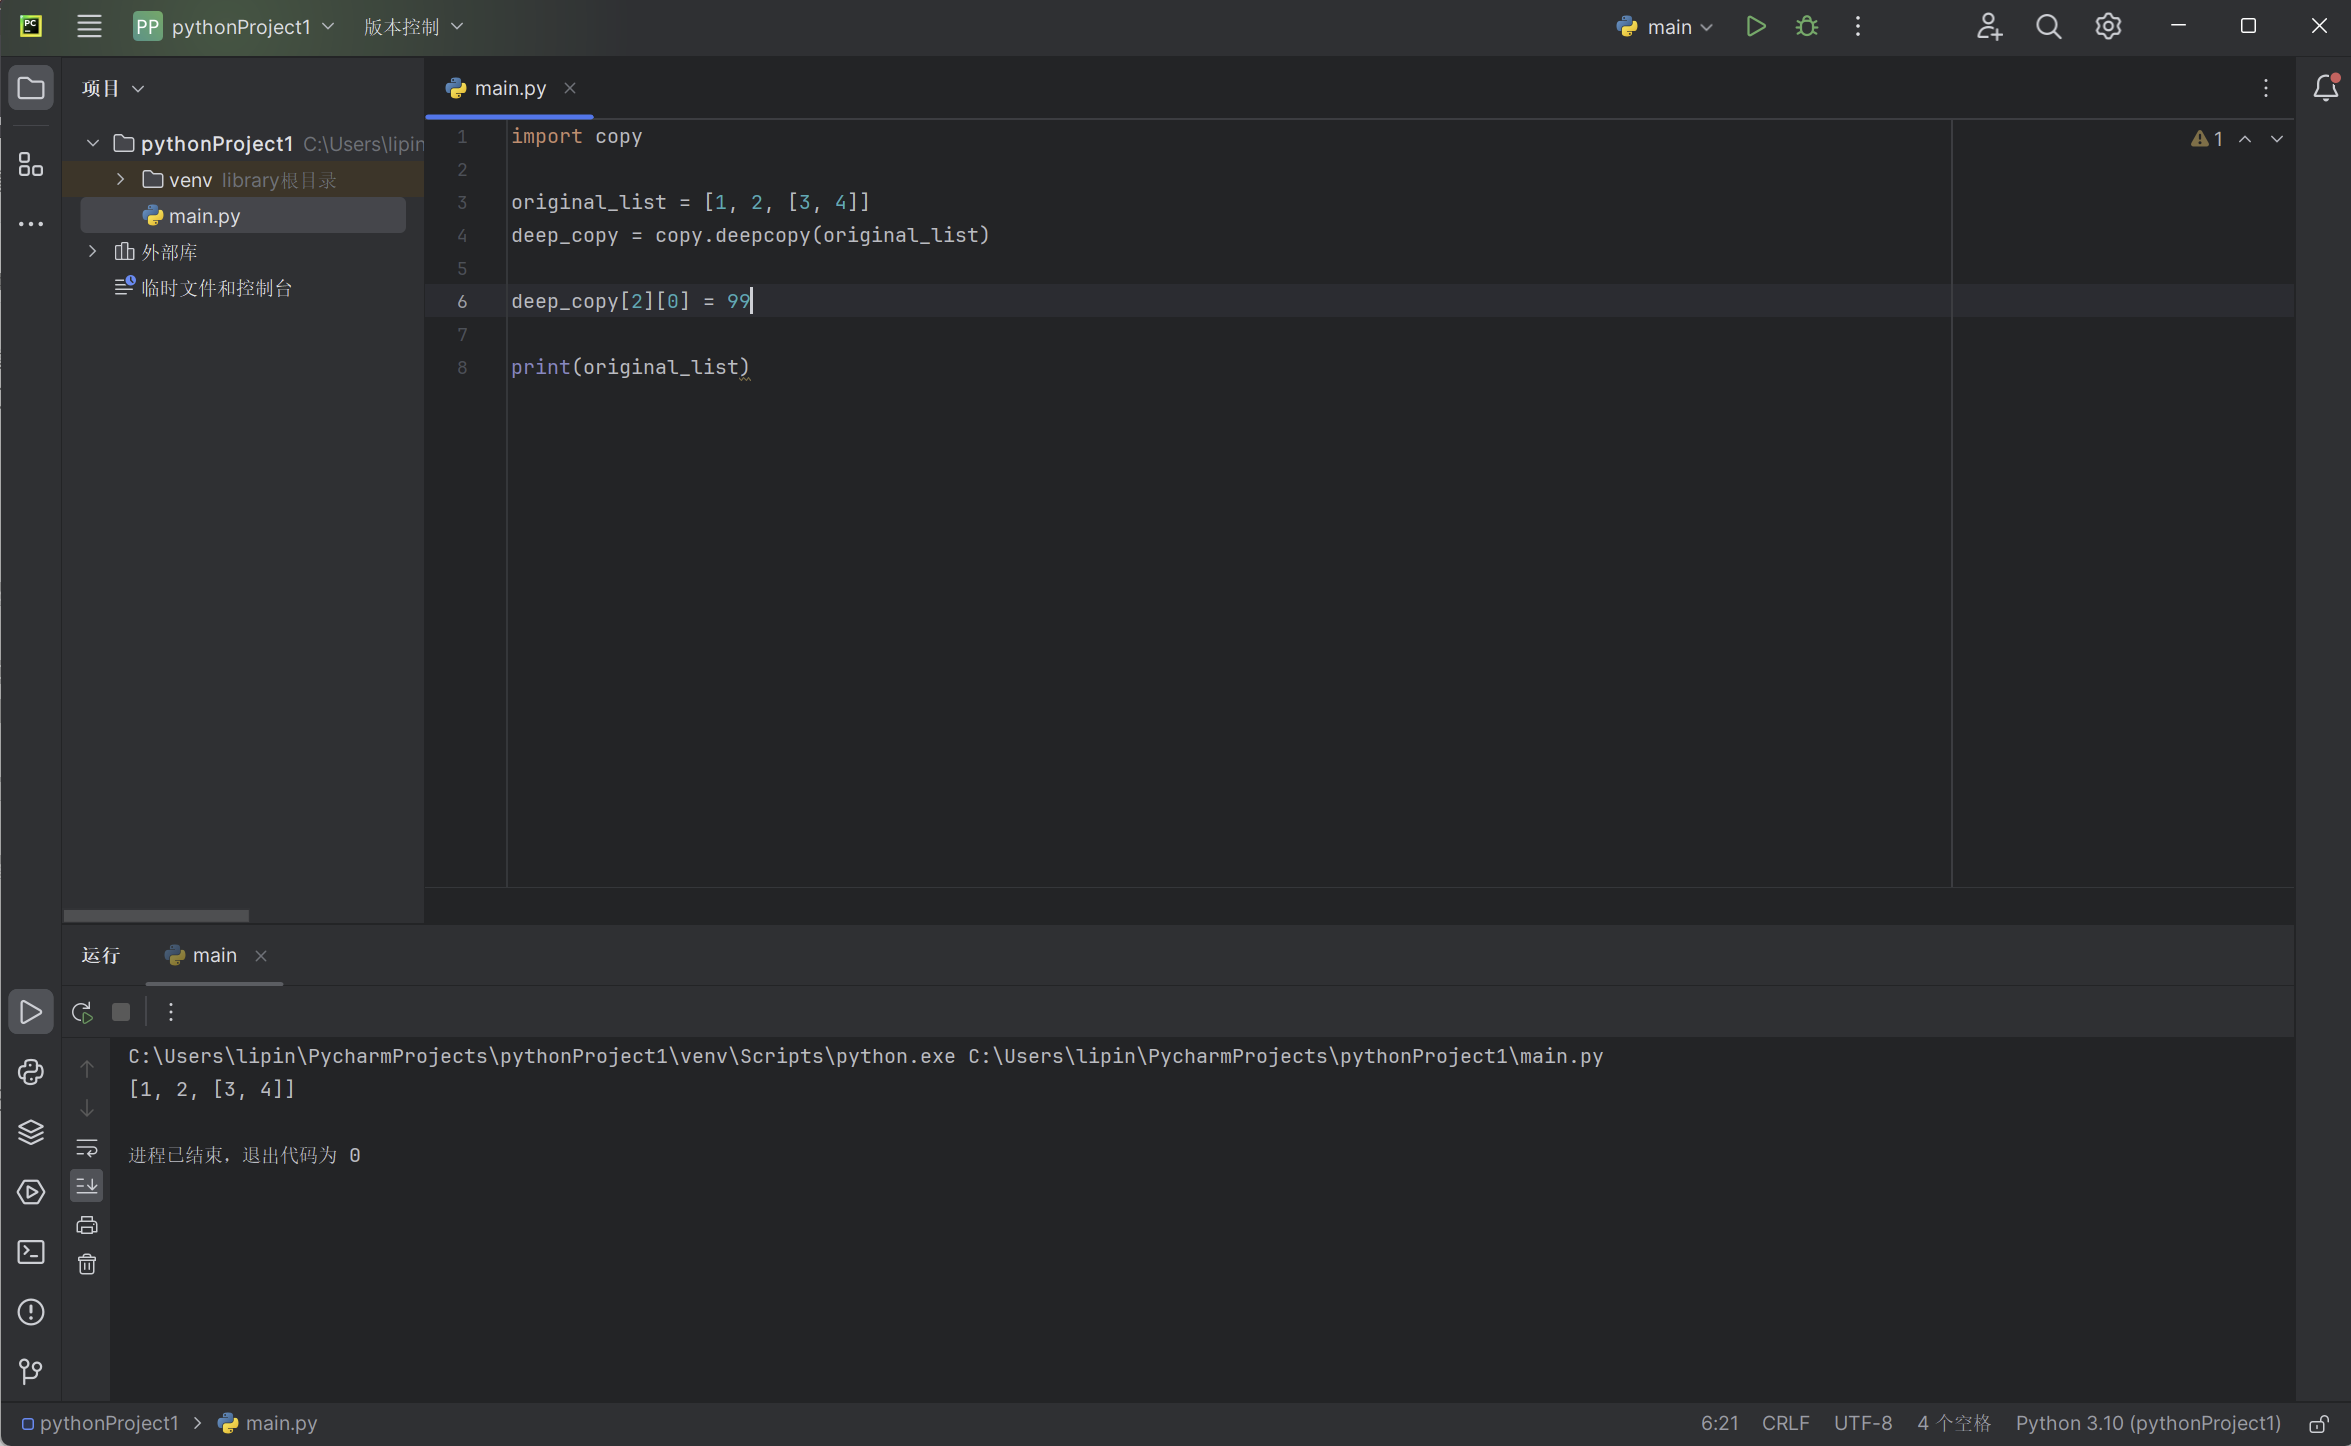Change 4 个空格 indent setting
This screenshot has width=2351, height=1446.
click(1953, 1424)
